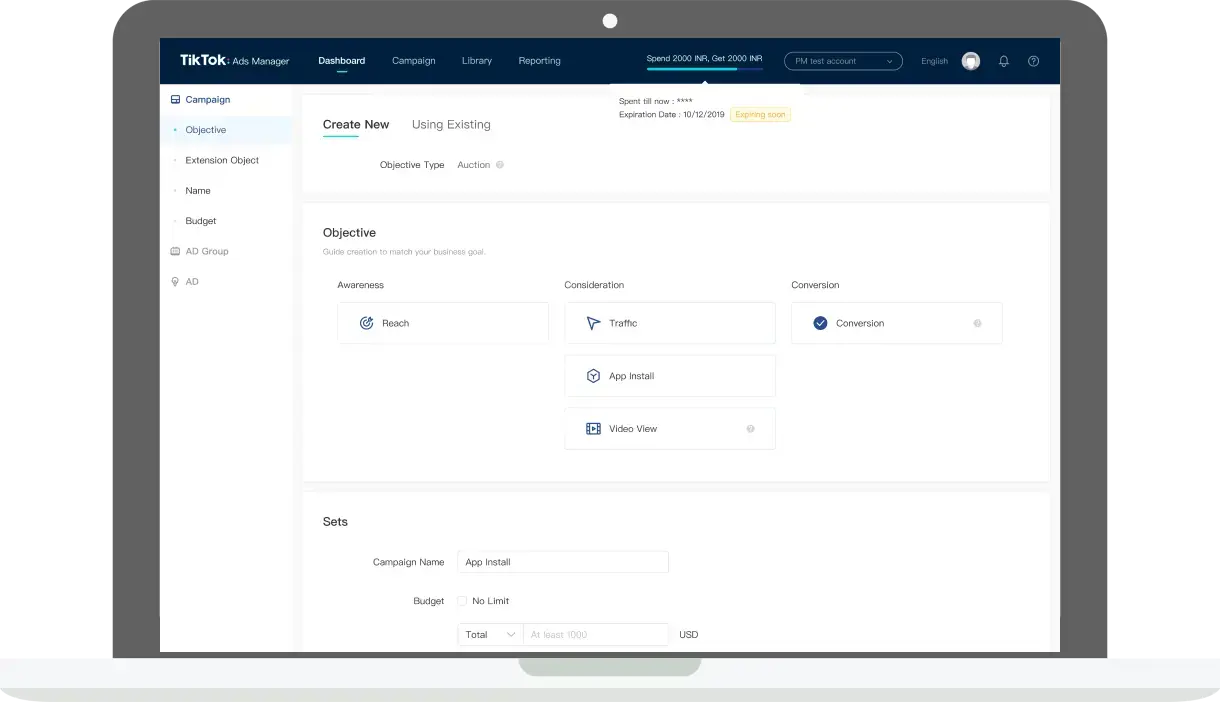Click the Video View film icon
Image resolution: width=1220 pixels, height=702 pixels.
(x=593, y=429)
